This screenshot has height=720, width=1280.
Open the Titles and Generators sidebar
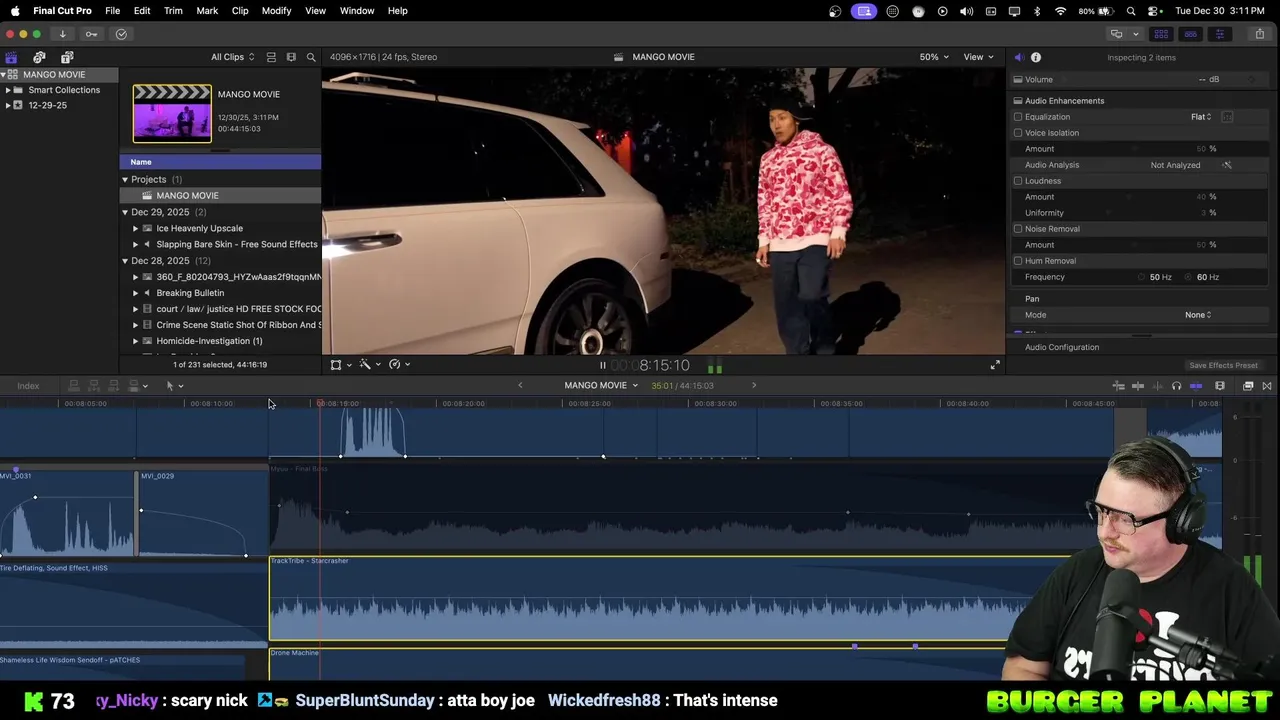[67, 57]
